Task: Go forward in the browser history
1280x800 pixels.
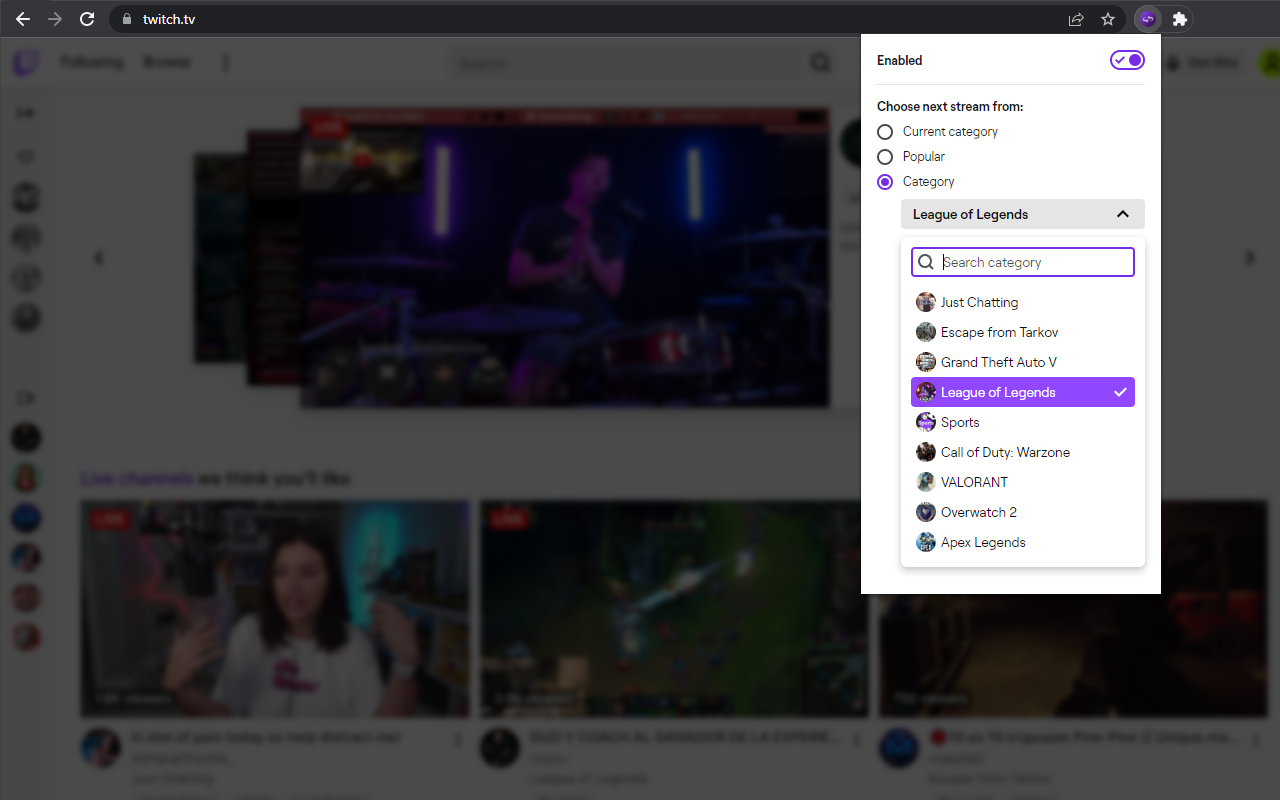Action: pos(55,19)
